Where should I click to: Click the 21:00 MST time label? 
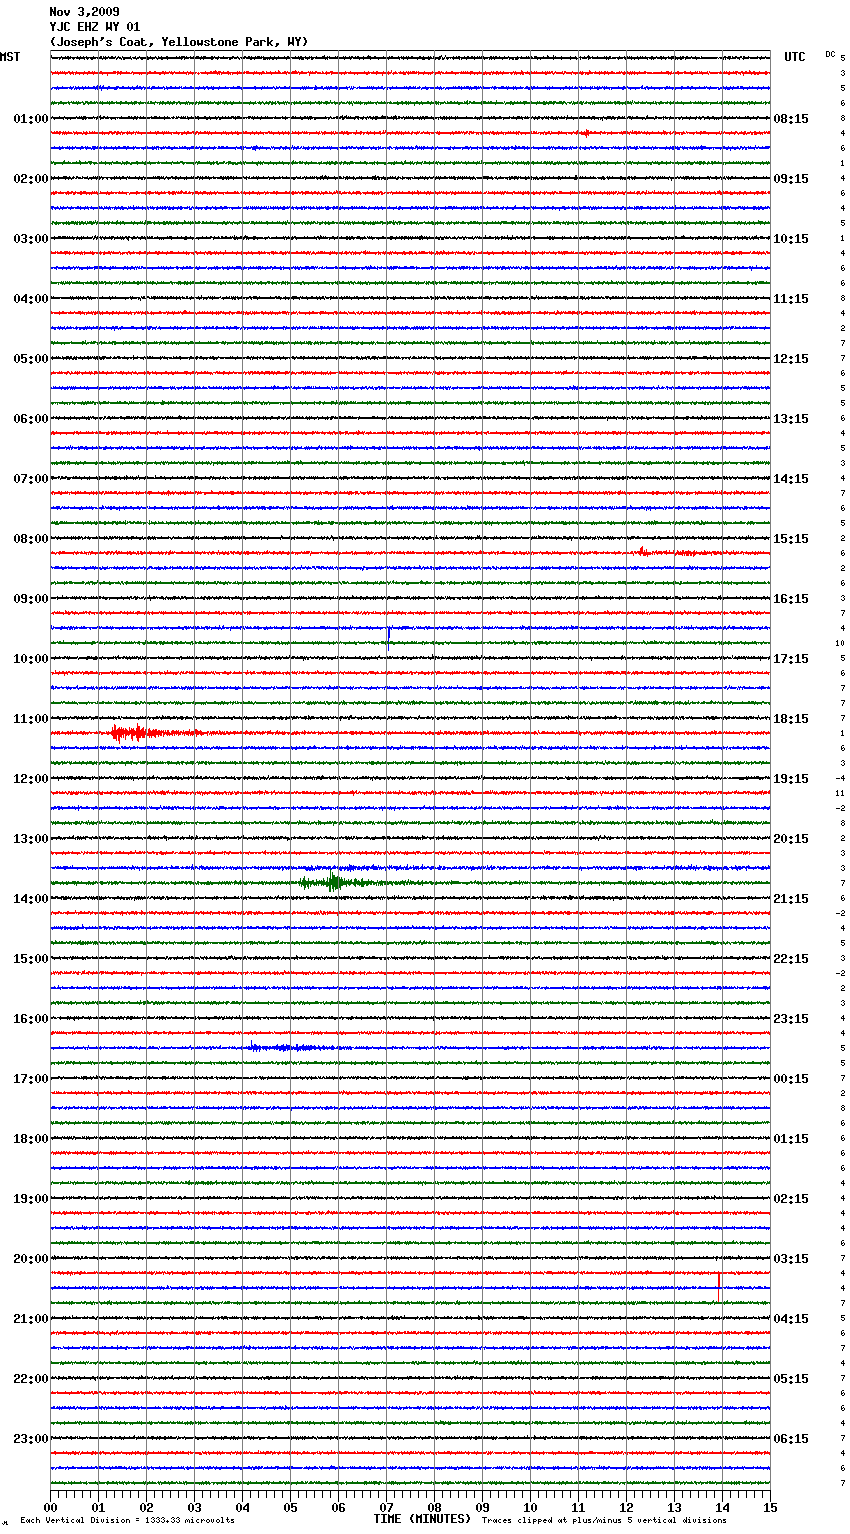[31, 1319]
